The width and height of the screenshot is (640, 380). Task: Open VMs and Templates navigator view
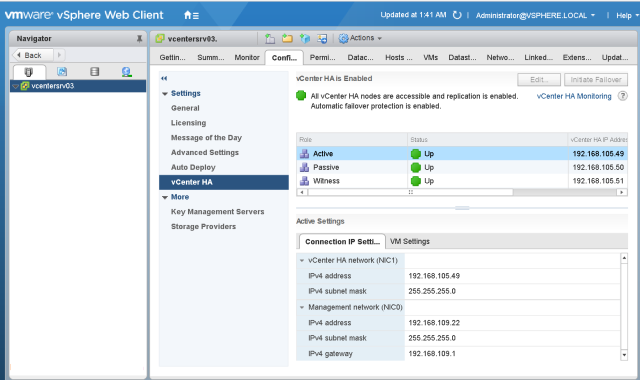click(62, 72)
